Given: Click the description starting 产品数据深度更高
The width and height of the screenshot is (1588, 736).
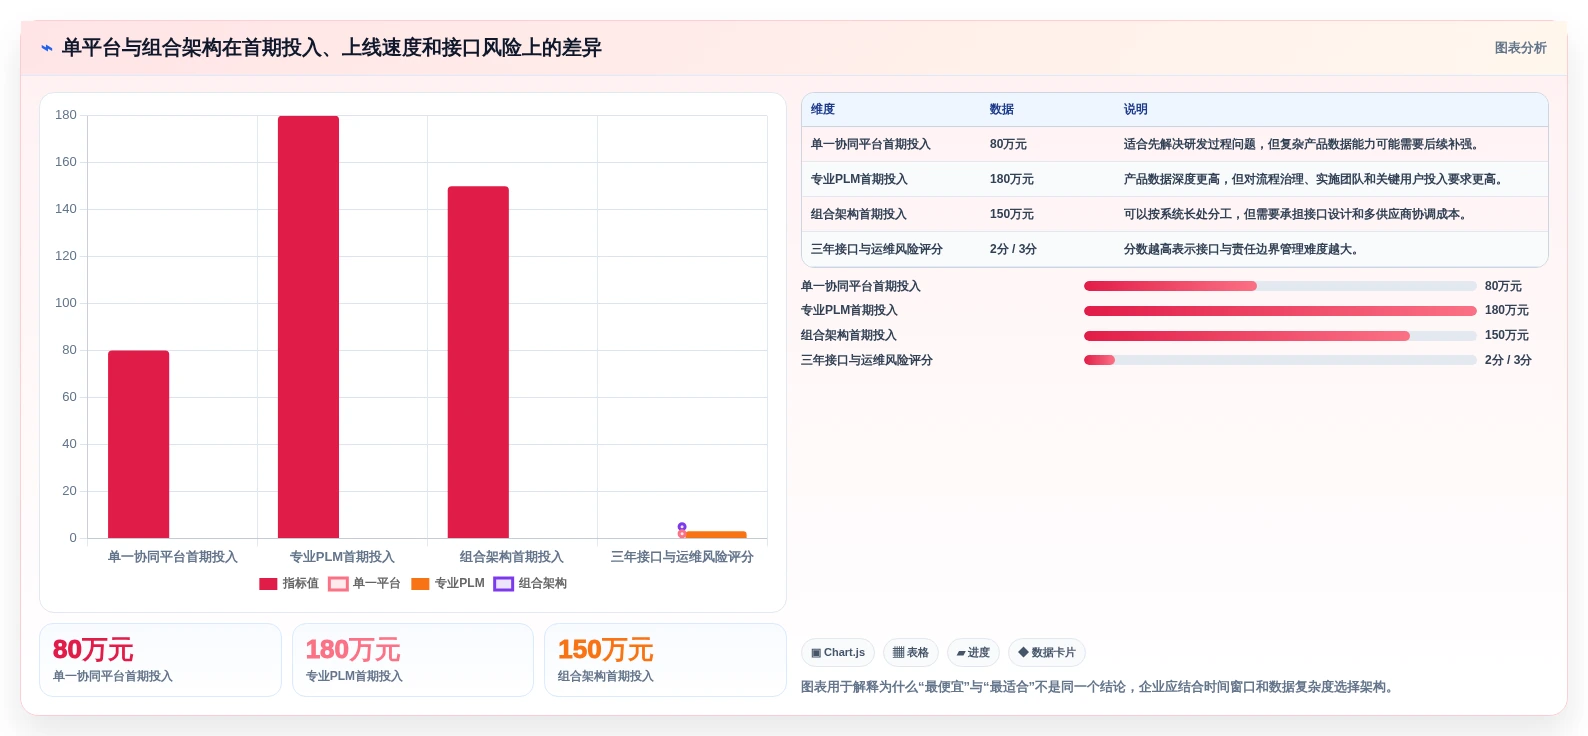Looking at the screenshot, I should [x=1315, y=180].
